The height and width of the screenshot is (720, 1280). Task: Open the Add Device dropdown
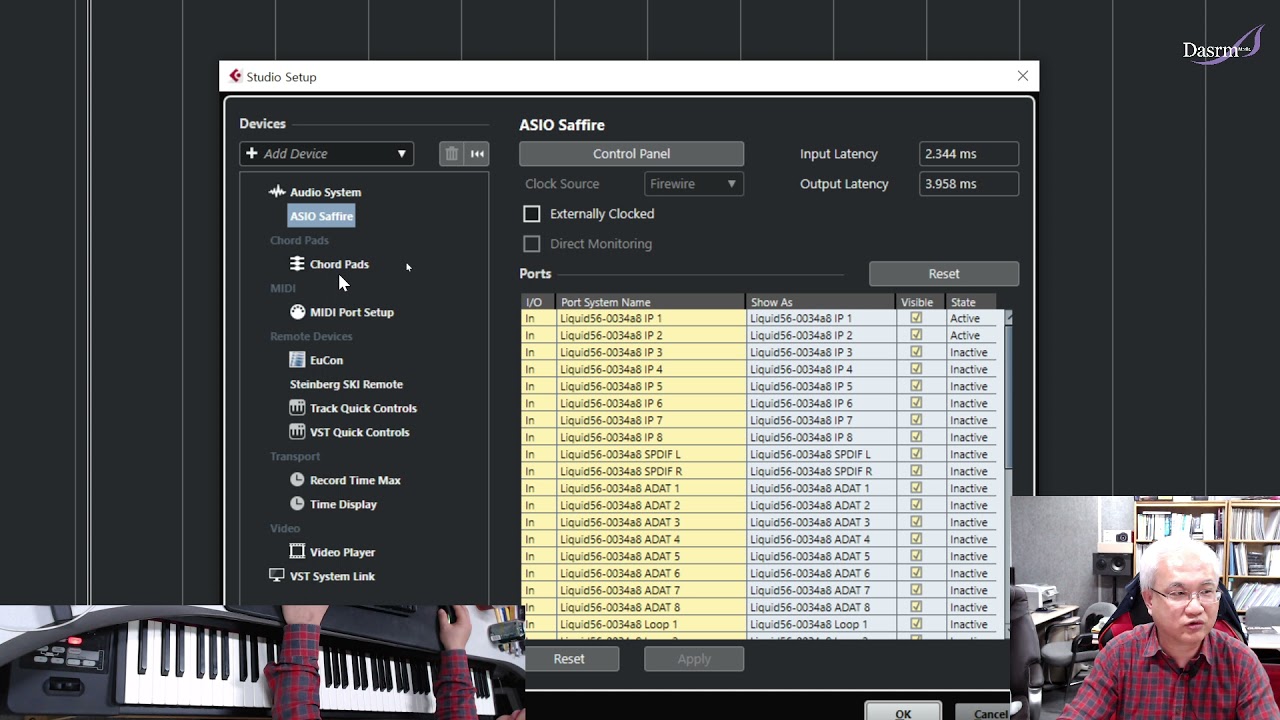click(x=326, y=154)
